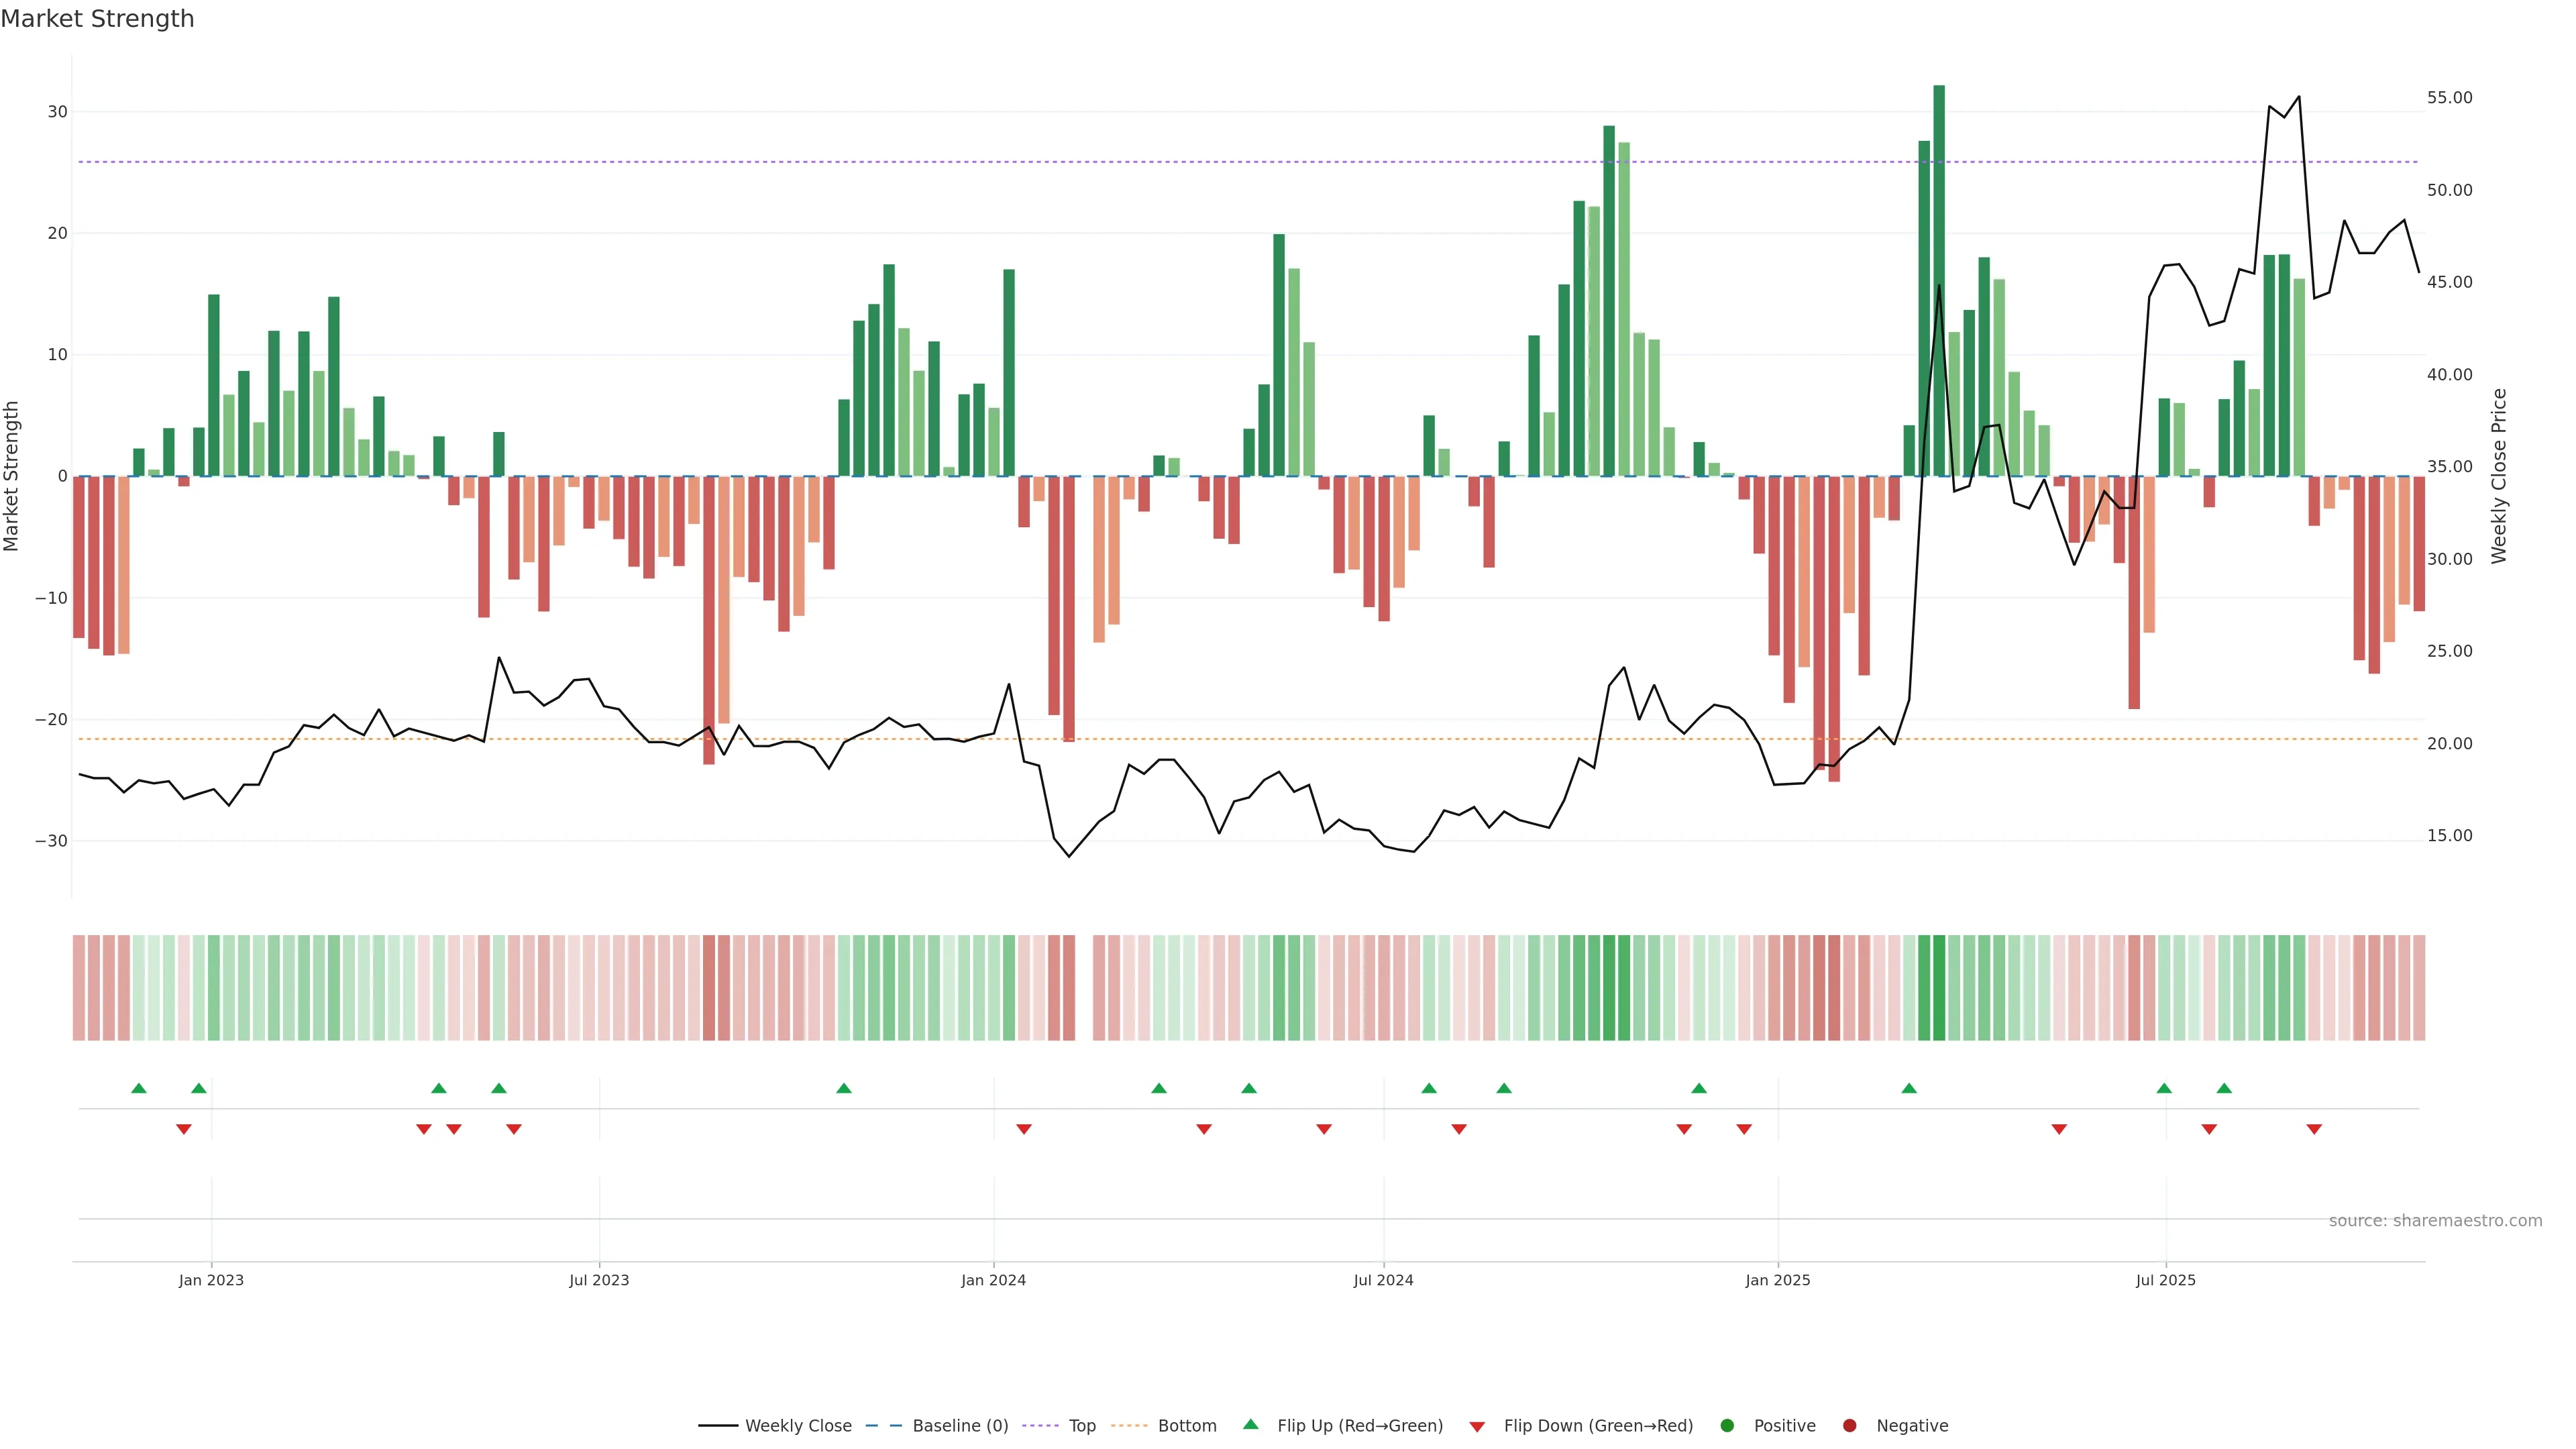Click the darkest green cell in heatmap strip
2576x1449 pixels.
[1939, 988]
